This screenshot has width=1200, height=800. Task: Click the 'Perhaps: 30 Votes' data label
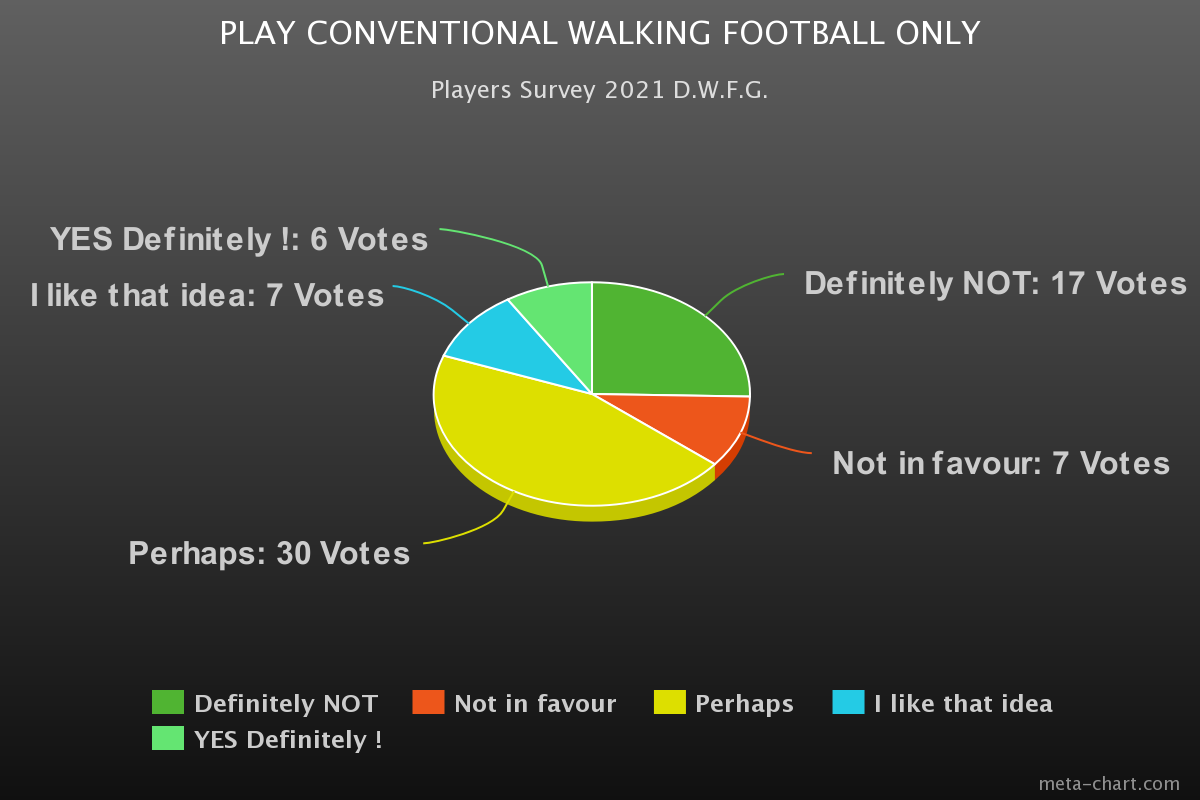tap(269, 554)
